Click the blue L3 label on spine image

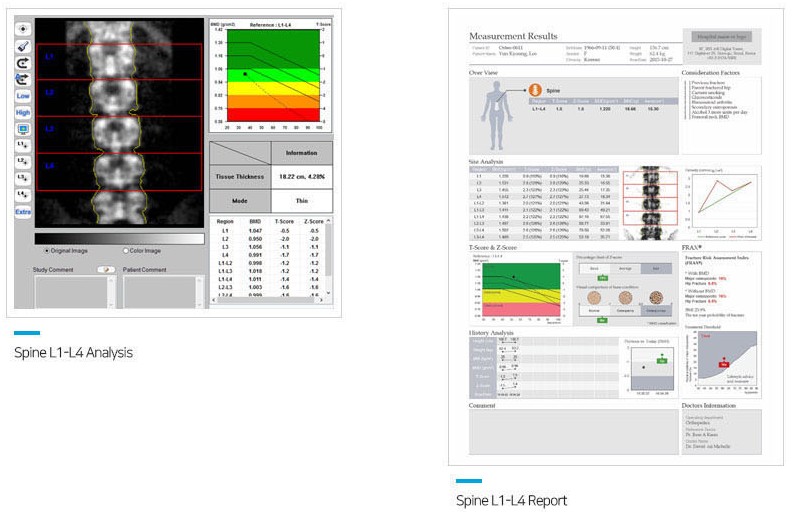pos(50,129)
